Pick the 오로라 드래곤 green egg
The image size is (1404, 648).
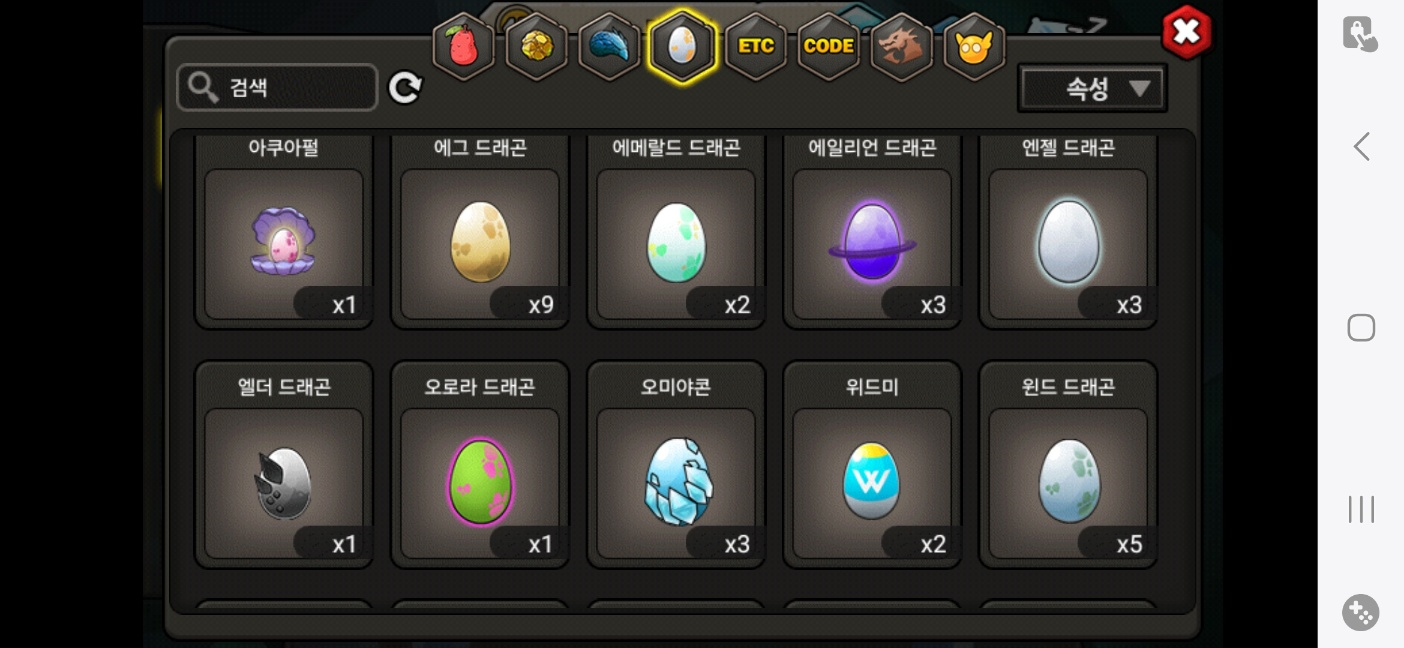[x=480, y=466]
